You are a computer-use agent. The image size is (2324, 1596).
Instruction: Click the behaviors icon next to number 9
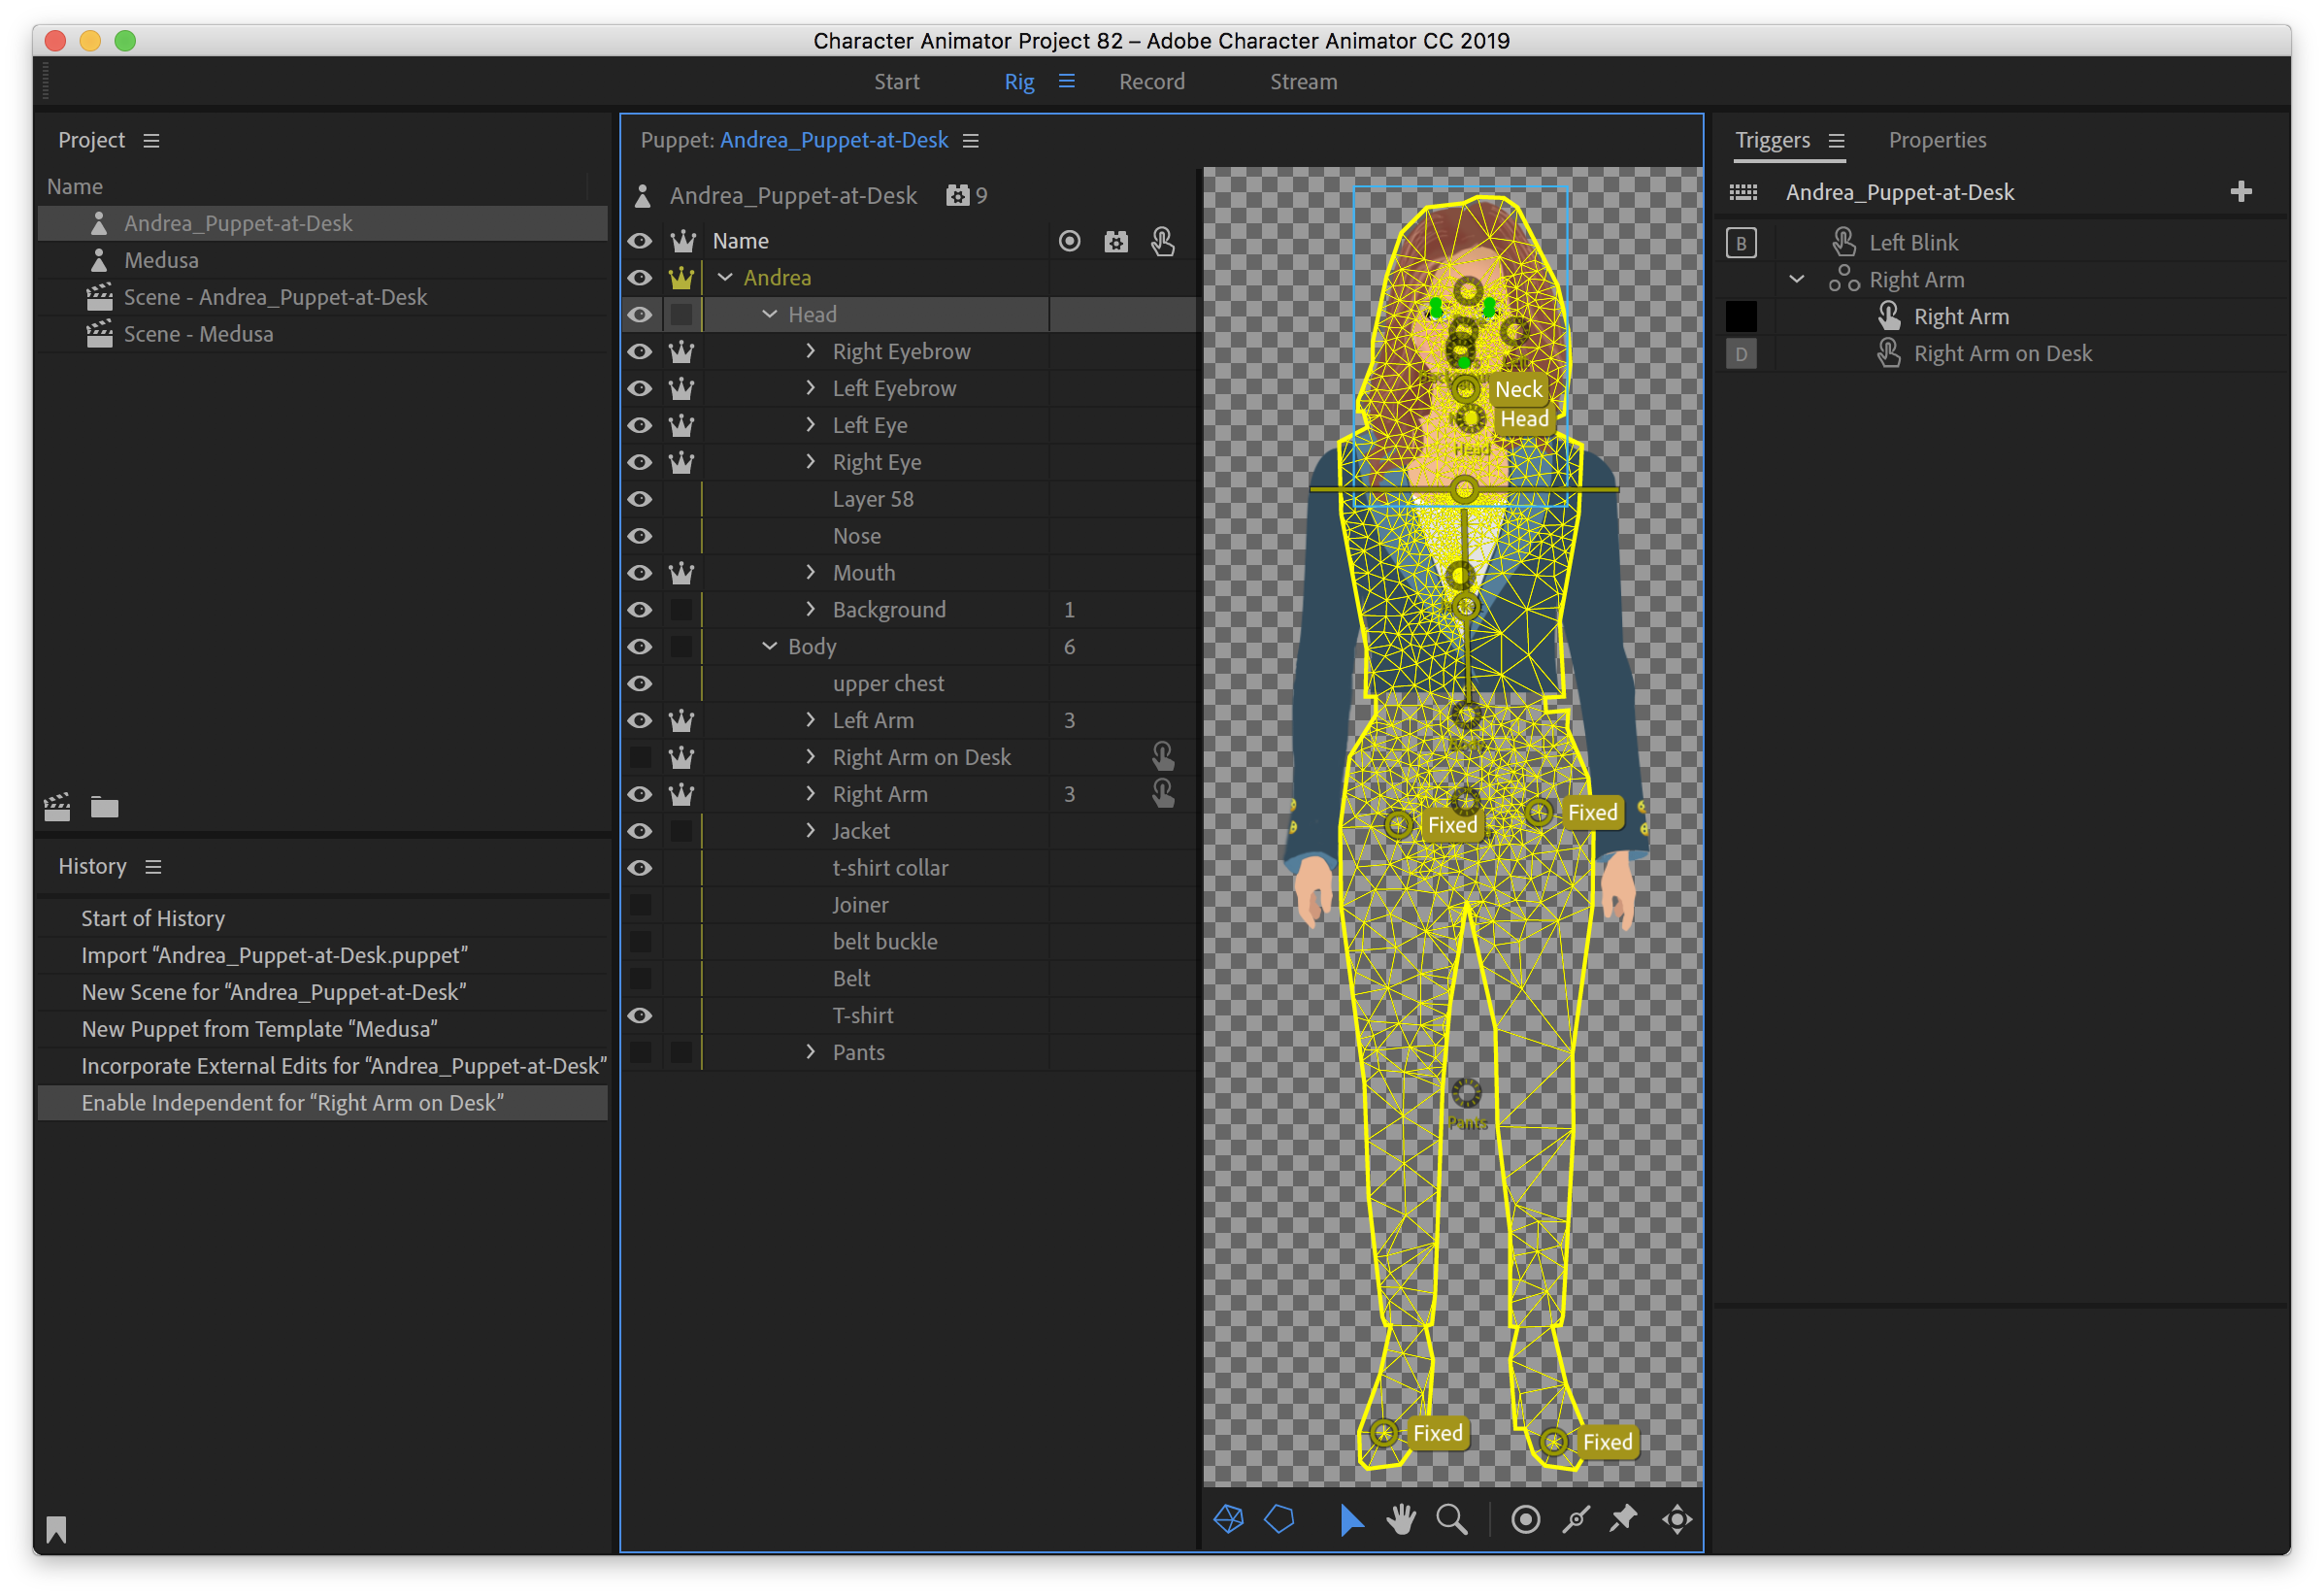(x=957, y=195)
